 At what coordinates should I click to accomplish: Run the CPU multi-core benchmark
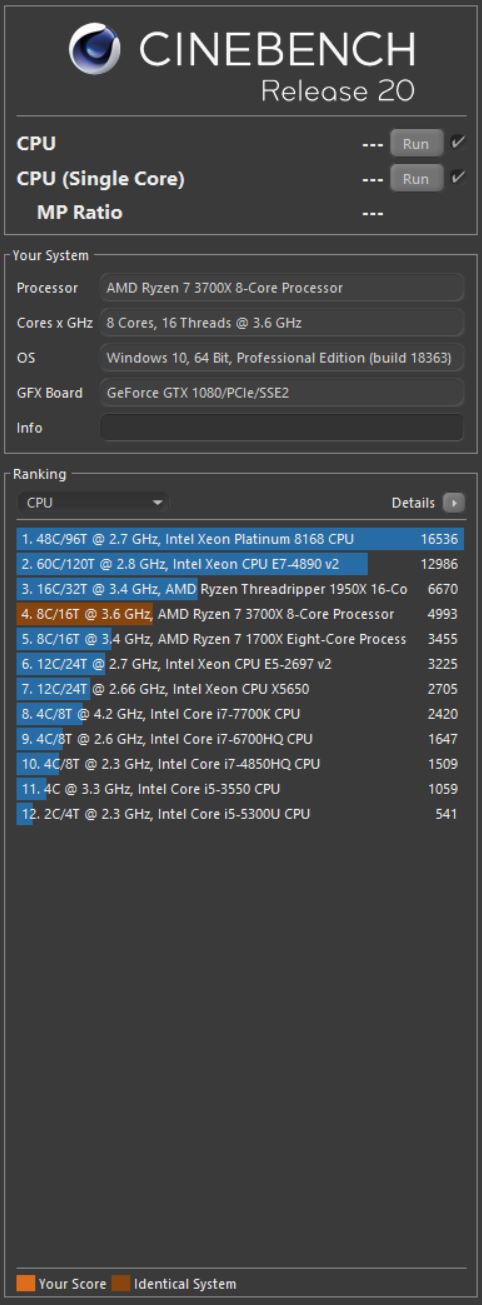[416, 143]
